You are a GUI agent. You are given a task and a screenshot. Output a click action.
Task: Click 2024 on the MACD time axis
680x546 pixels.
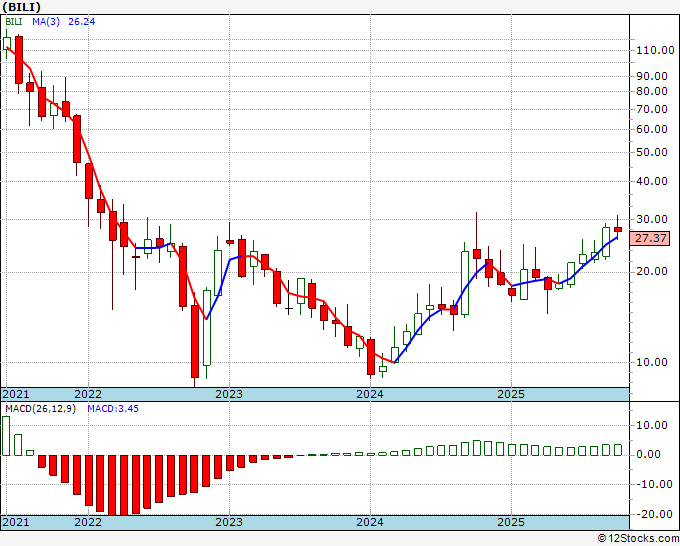tap(370, 522)
